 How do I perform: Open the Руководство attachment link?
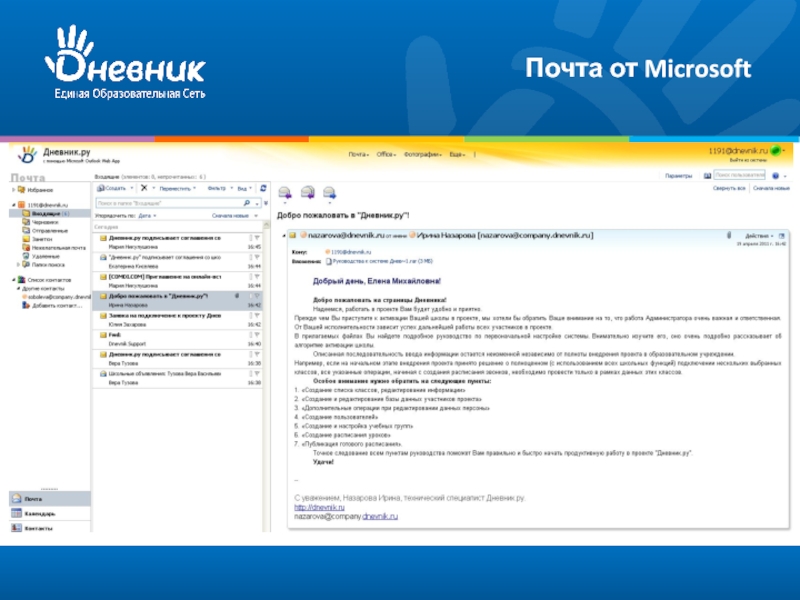382,261
